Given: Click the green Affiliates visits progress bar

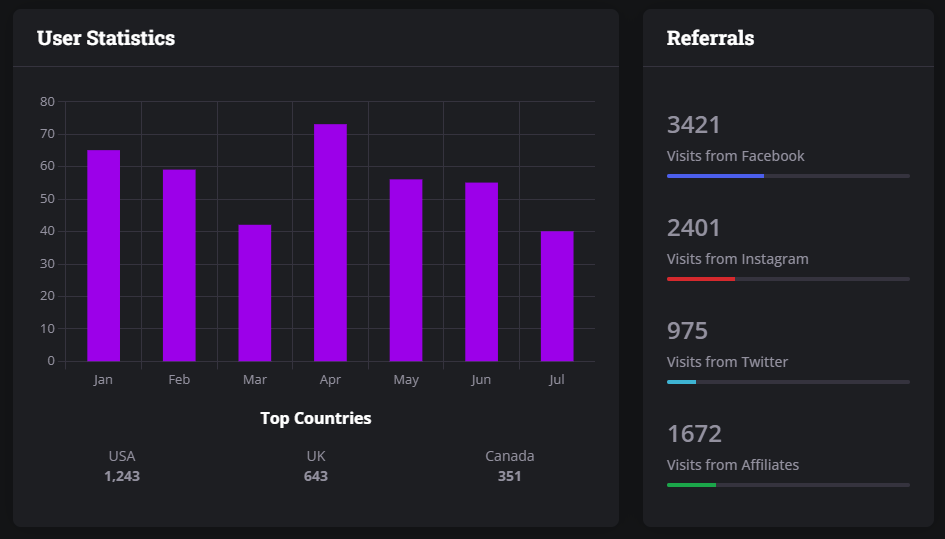Looking at the screenshot, I should click(691, 485).
